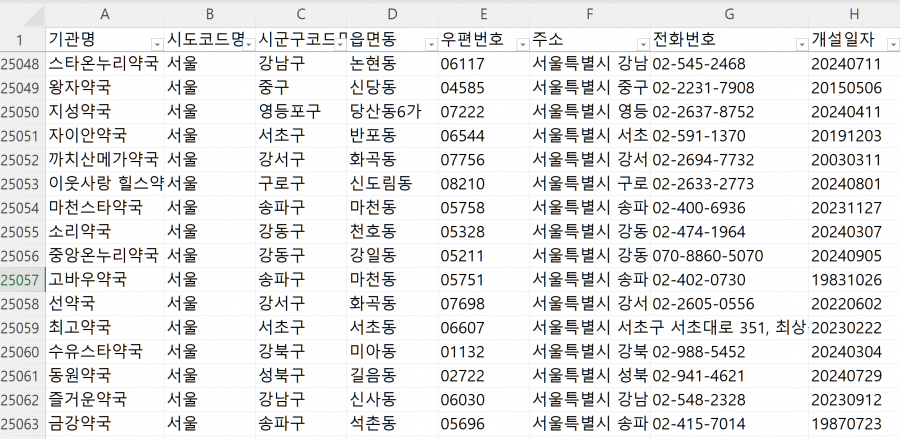Select cell containing 동원약국
The width and height of the screenshot is (900, 439).
point(104,375)
